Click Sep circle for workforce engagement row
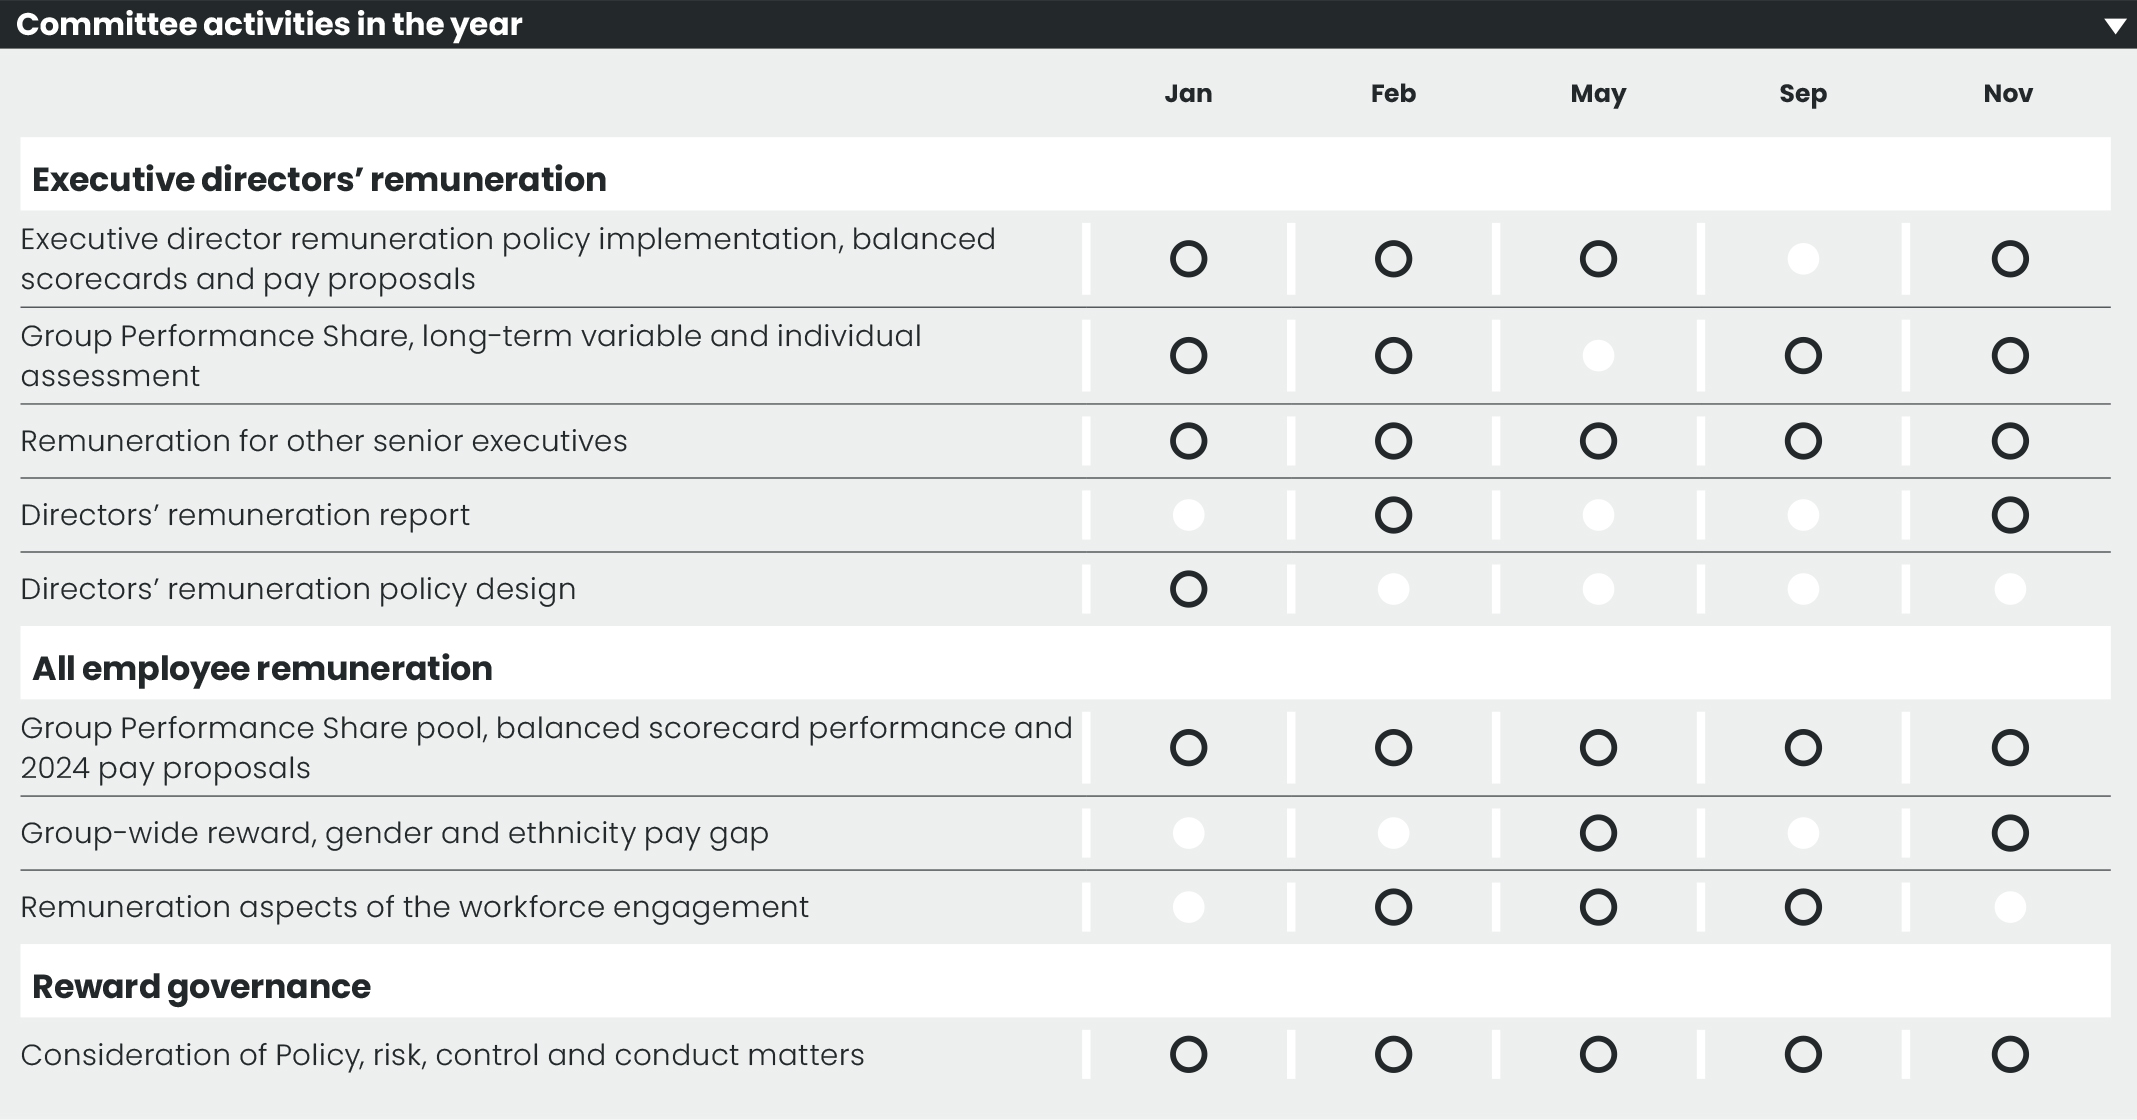This screenshot has height=1120, width=2137. tap(1803, 907)
